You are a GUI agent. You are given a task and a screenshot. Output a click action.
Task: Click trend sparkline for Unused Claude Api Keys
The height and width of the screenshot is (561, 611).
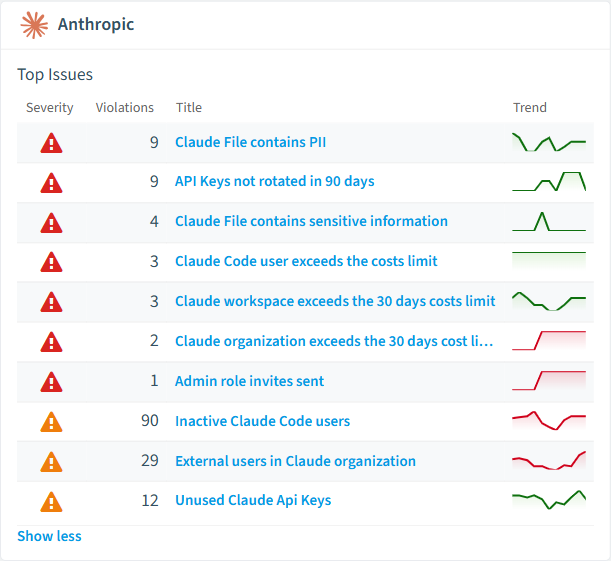click(549, 500)
